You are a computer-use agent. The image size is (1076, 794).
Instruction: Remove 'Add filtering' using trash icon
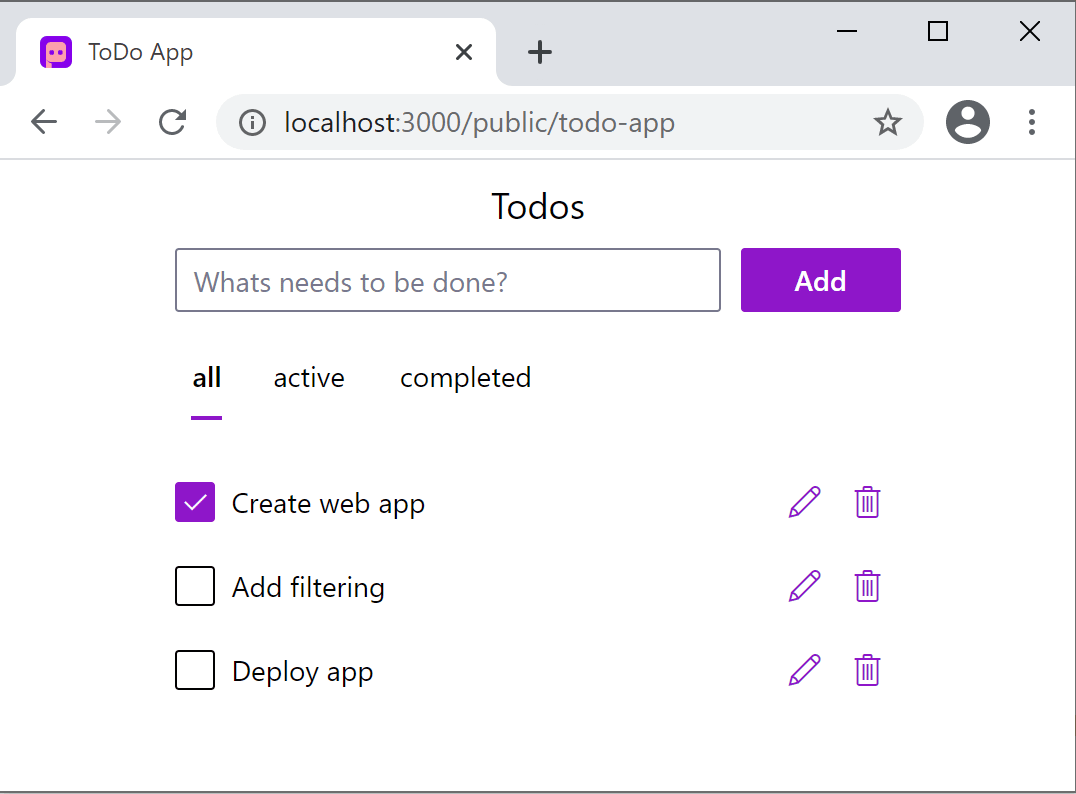pos(867,586)
